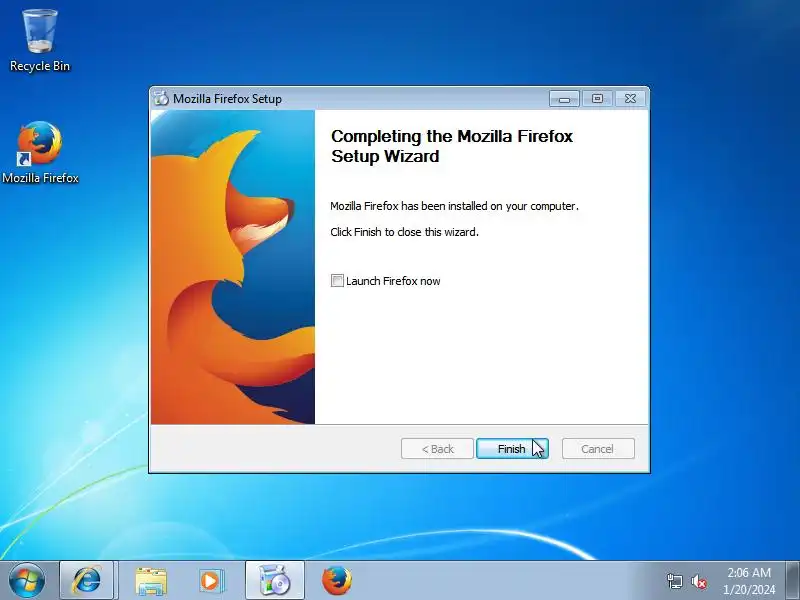This screenshot has height=600, width=800.
Task: Click the Firefox fox artwork panel
Action: point(233,267)
